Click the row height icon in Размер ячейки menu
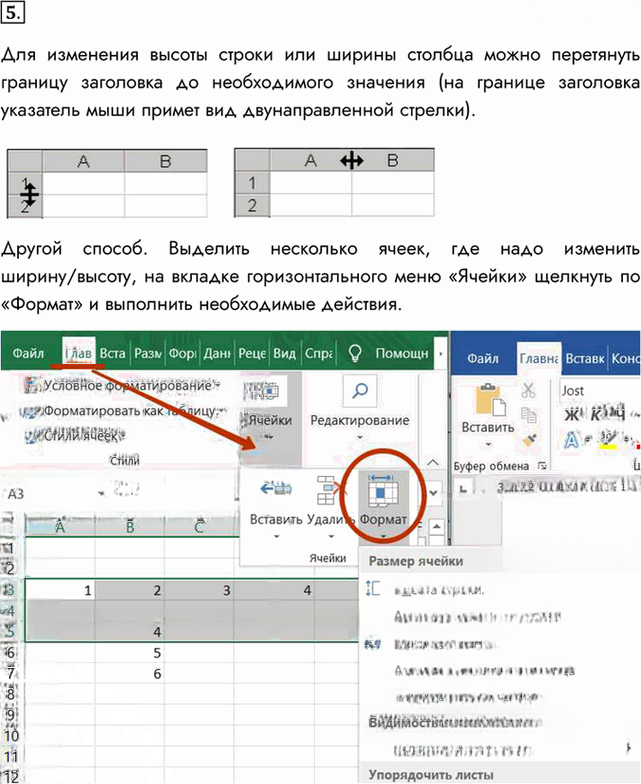 [373, 588]
